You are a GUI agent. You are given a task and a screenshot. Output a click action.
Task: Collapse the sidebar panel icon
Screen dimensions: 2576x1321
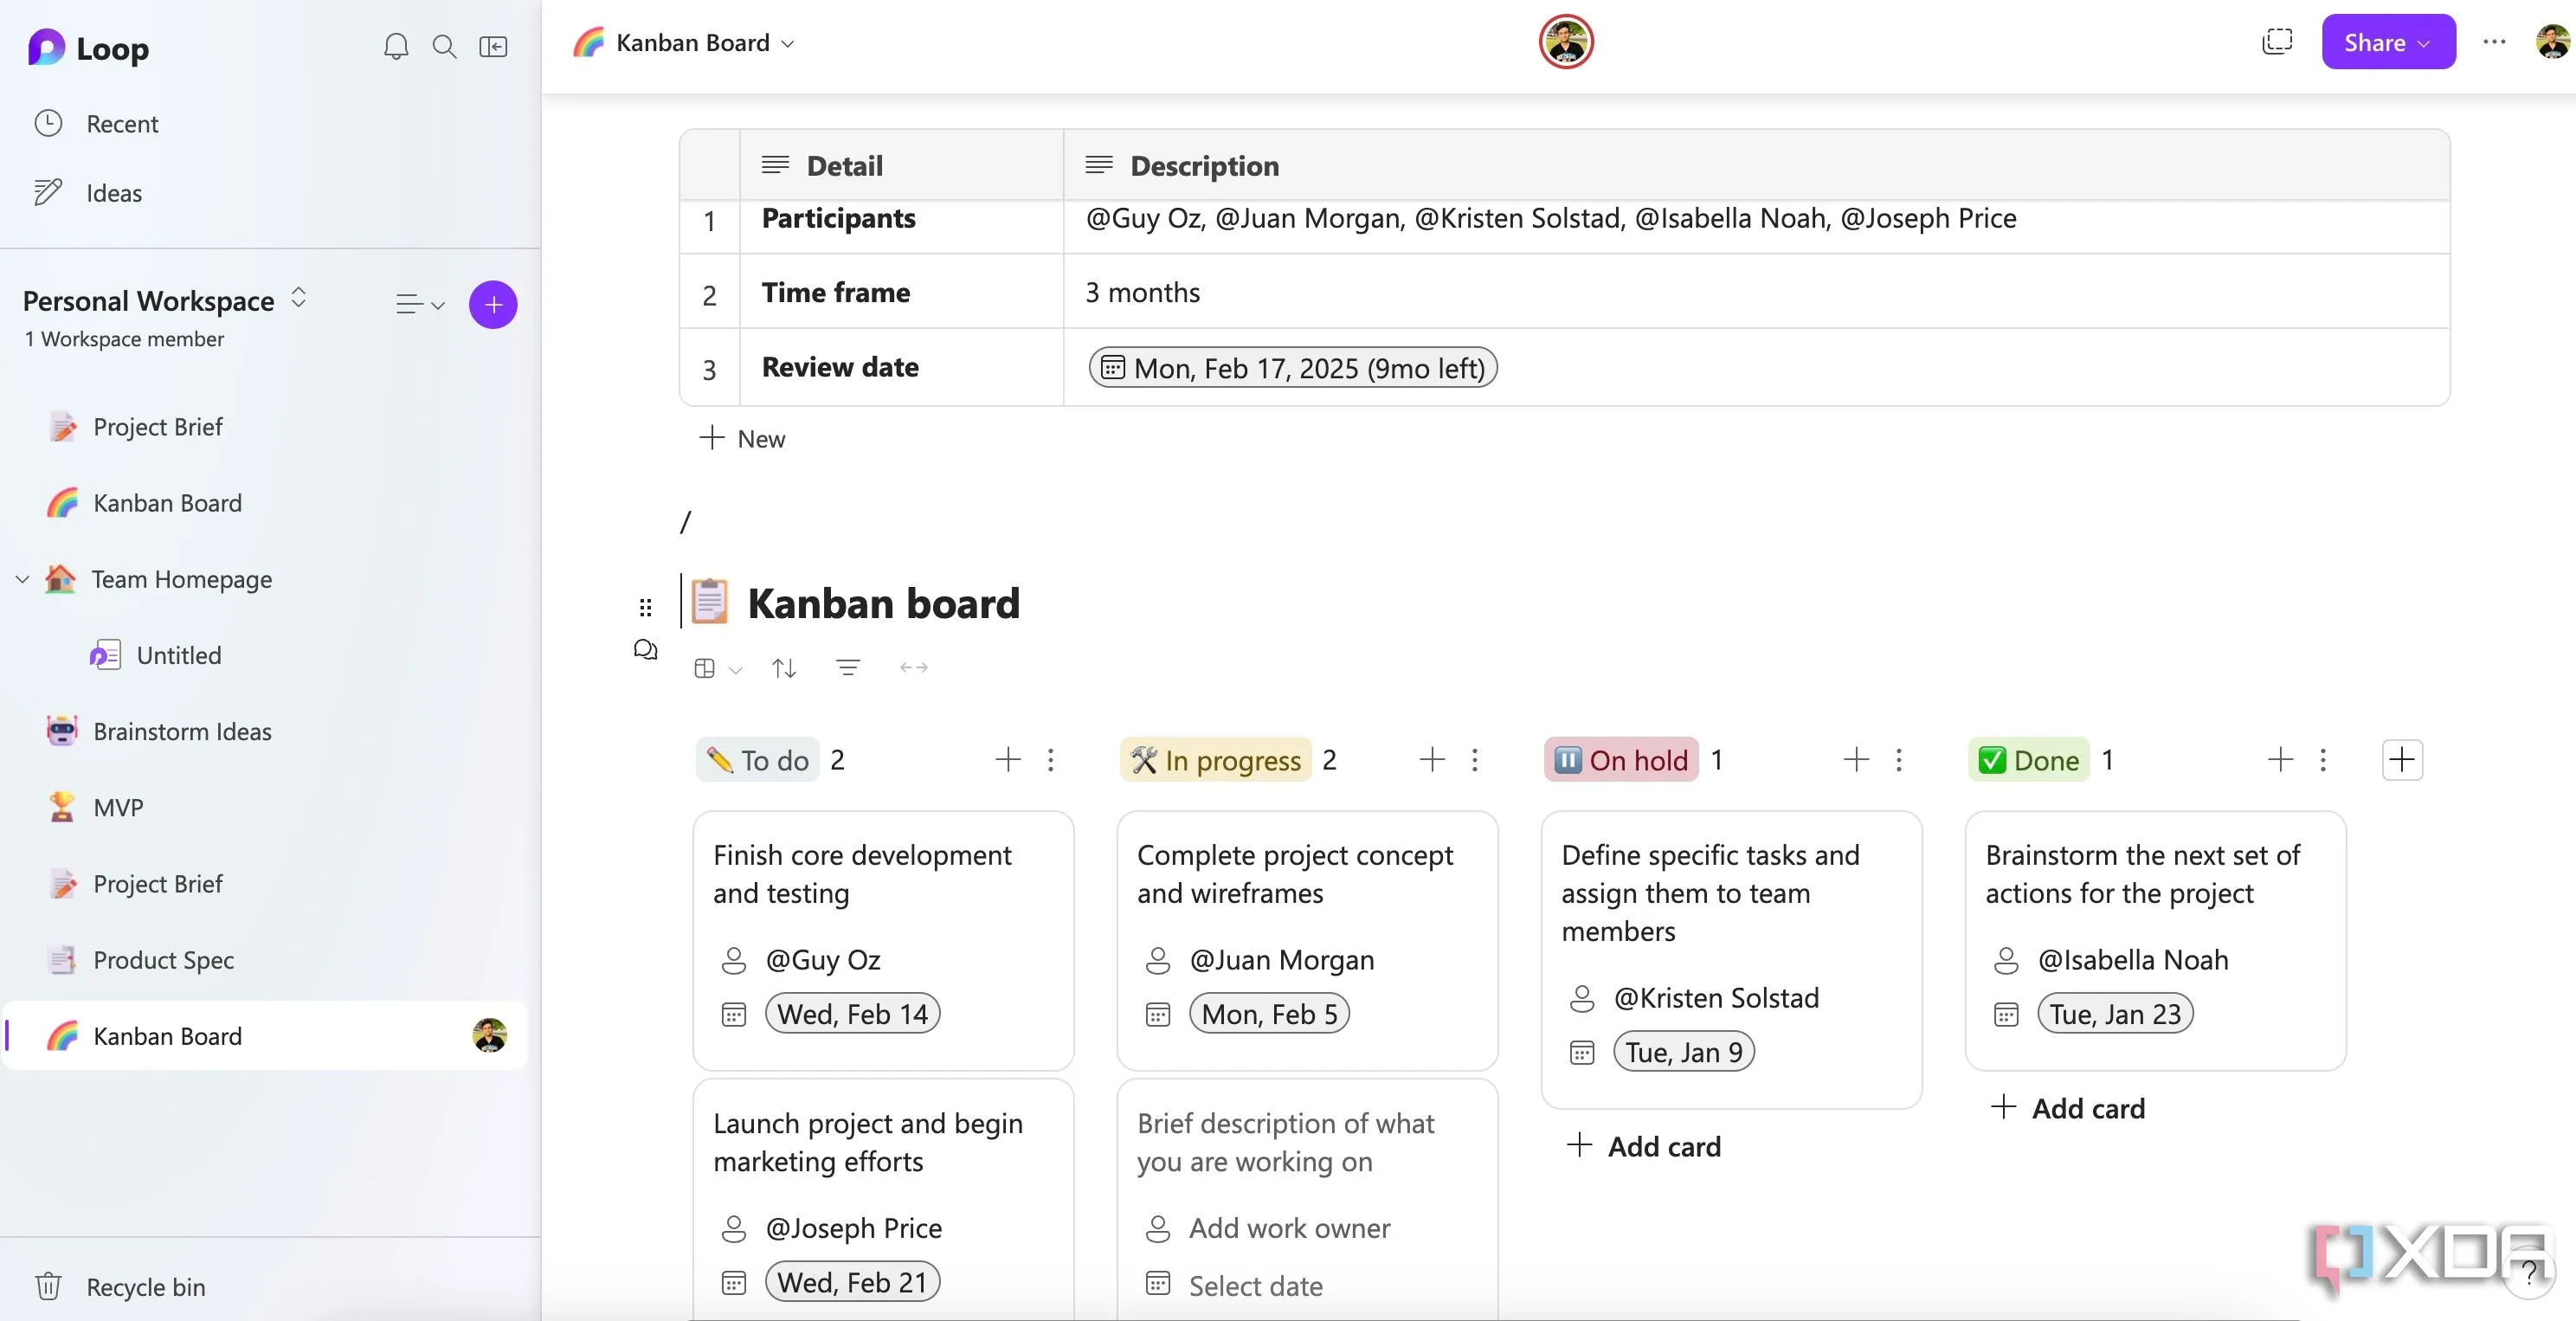pos(493,46)
